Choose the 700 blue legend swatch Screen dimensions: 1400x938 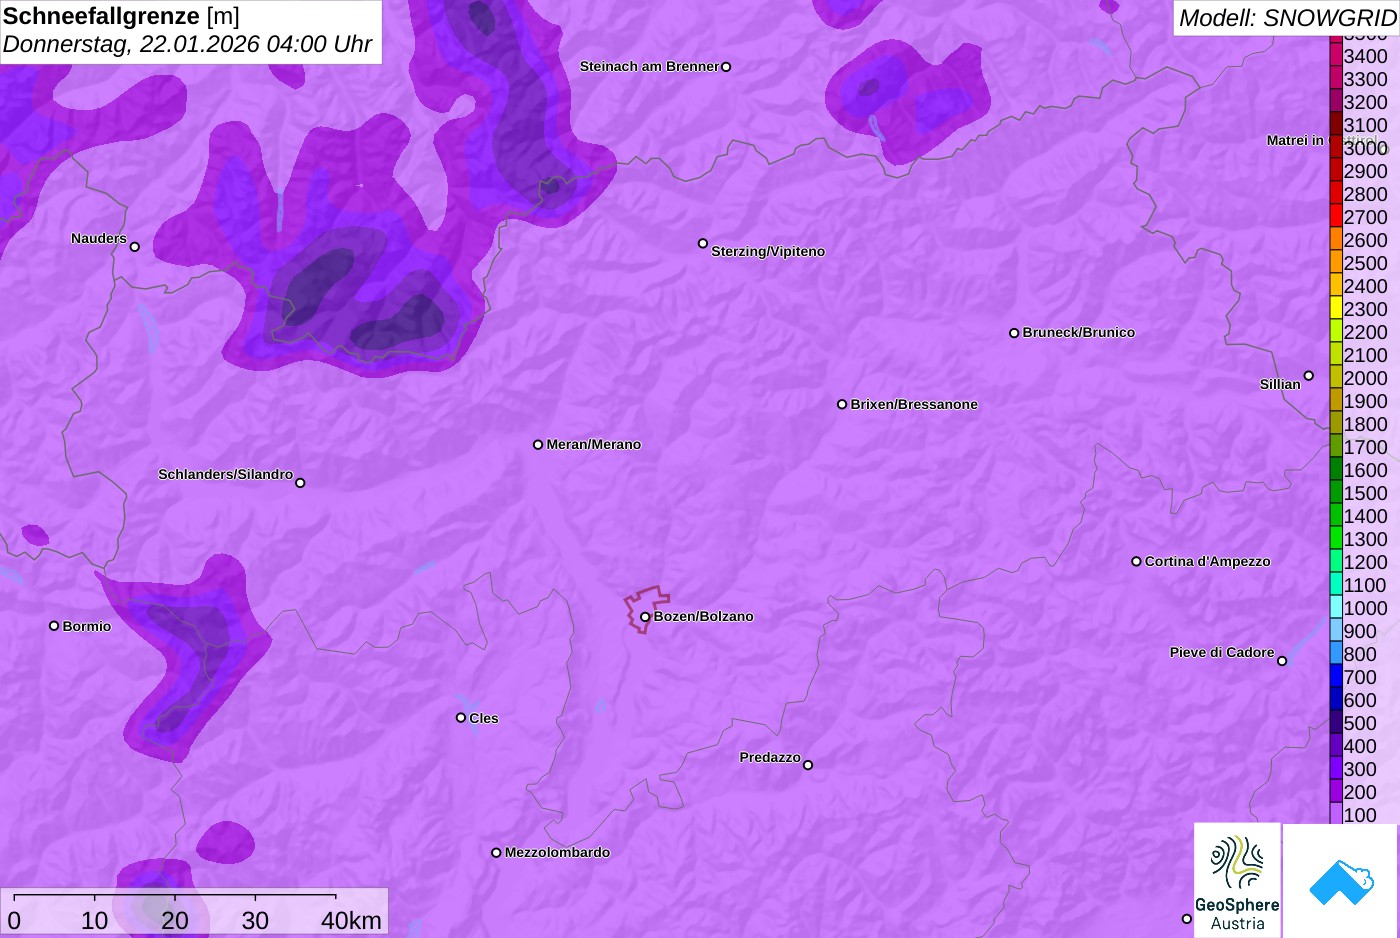click(x=1336, y=677)
